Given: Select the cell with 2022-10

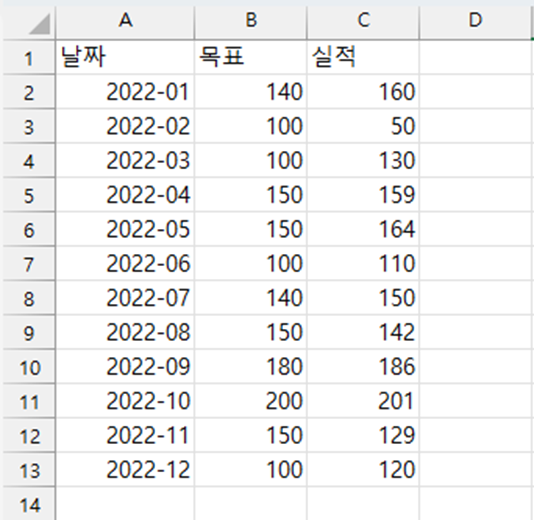Looking at the screenshot, I should coord(125,401).
